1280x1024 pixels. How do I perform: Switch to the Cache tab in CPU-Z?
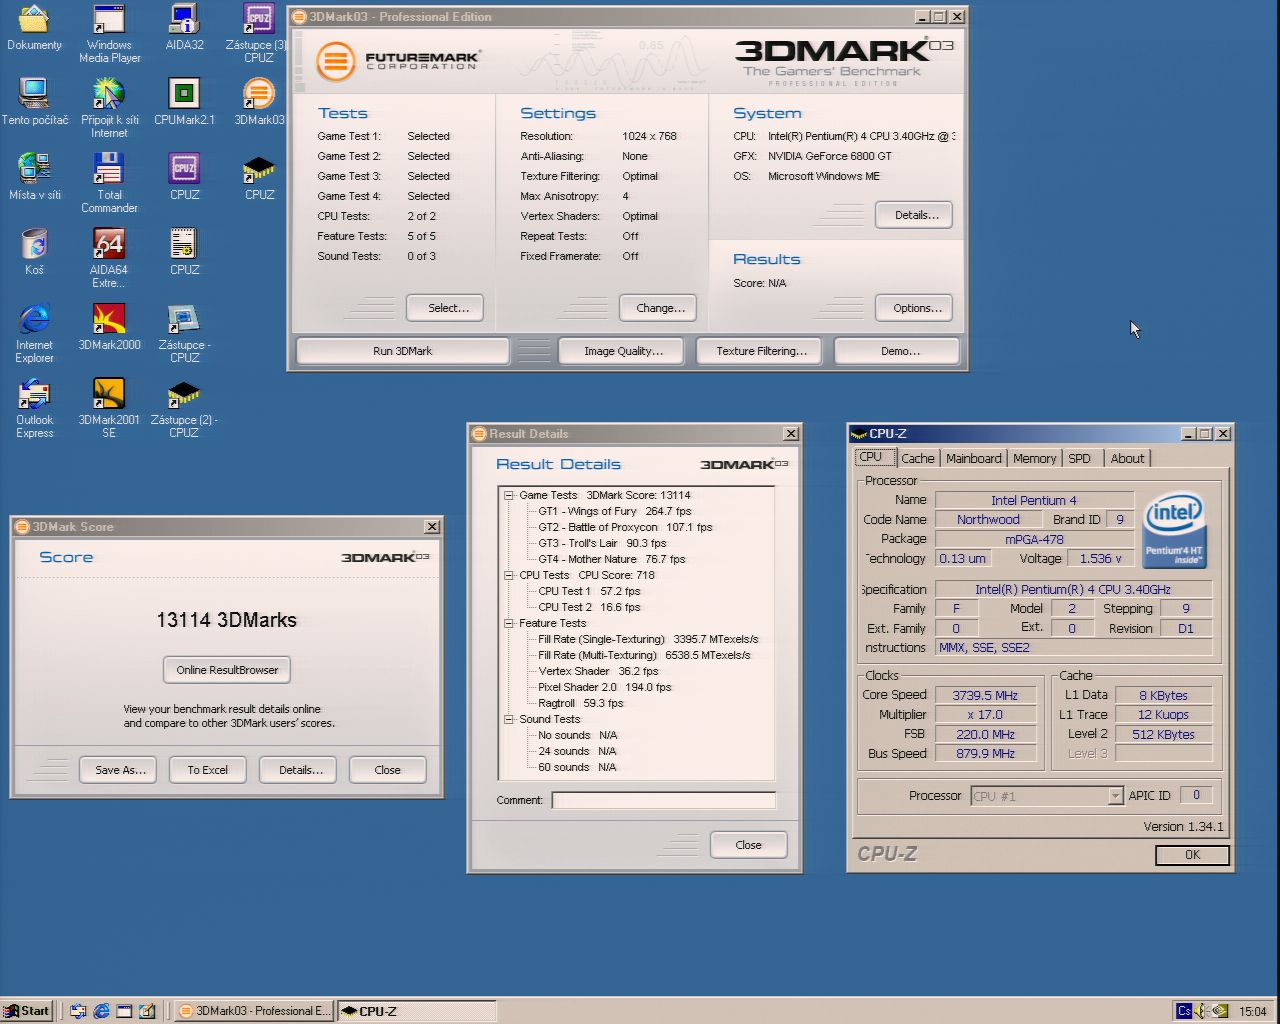pyautogui.click(x=917, y=458)
